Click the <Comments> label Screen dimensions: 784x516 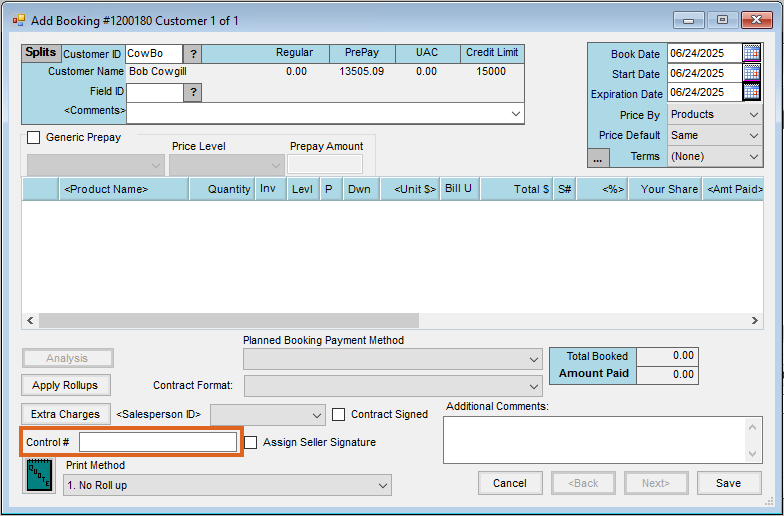(94, 110)
